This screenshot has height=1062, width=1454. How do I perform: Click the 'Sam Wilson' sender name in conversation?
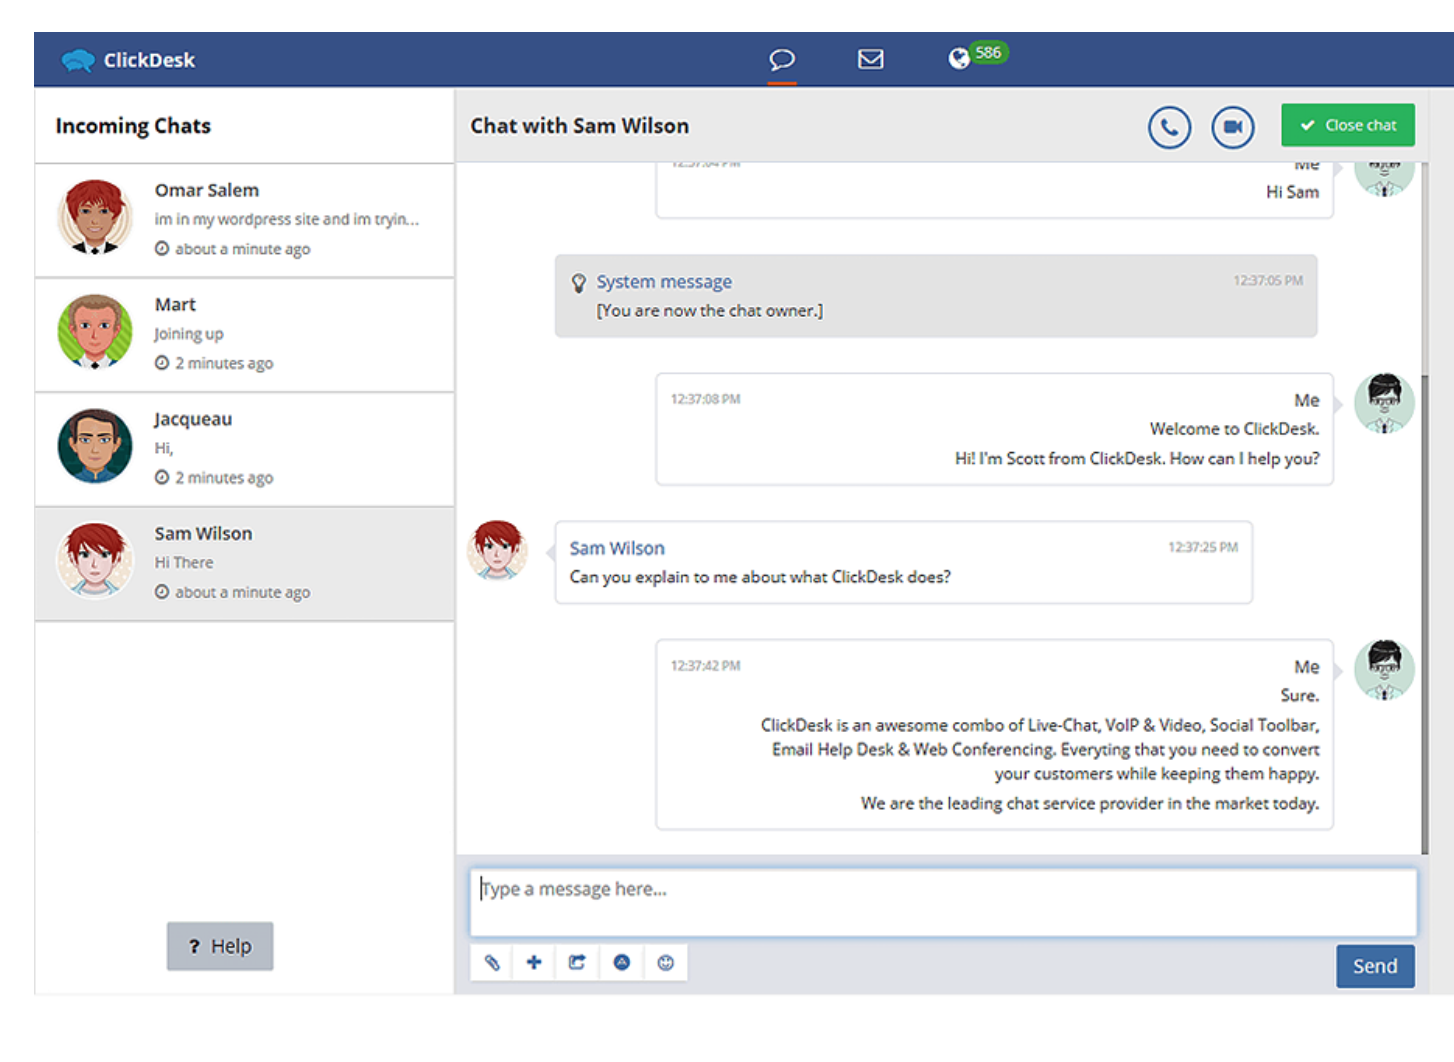tap(617, 548)
